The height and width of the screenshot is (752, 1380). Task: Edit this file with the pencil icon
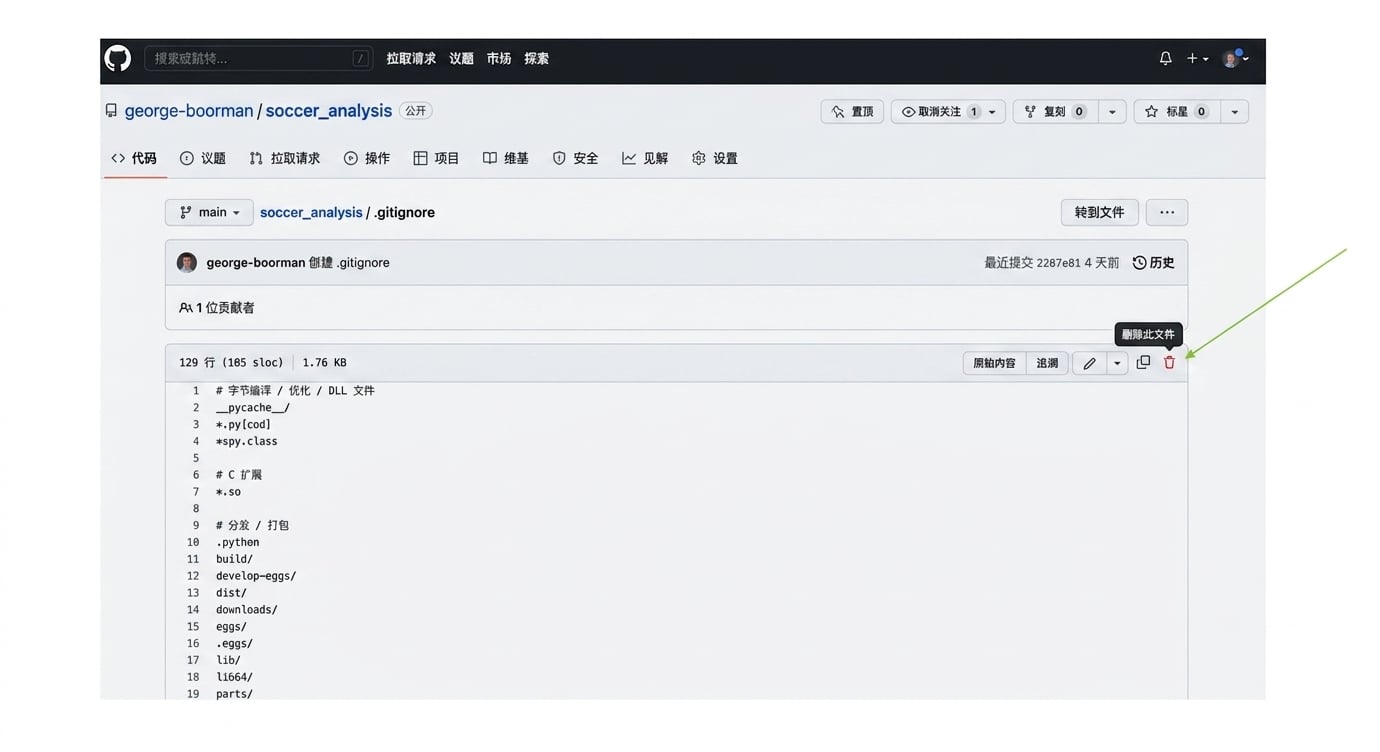click(x=1090, y=363)
